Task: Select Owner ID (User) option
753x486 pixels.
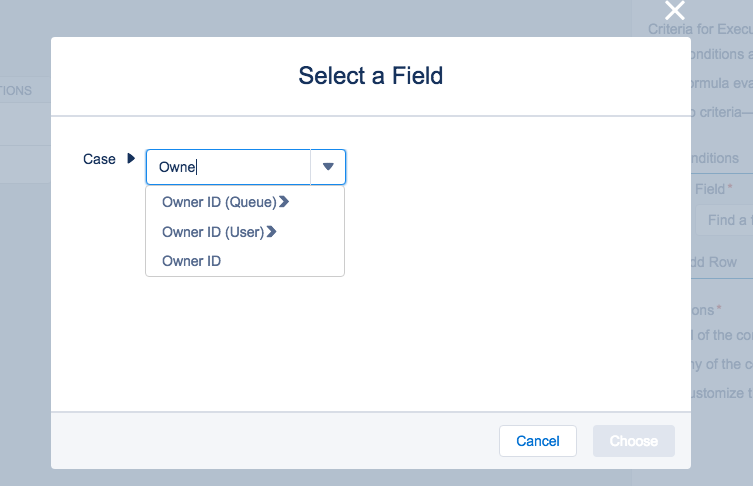Action: tap(213, 232)
